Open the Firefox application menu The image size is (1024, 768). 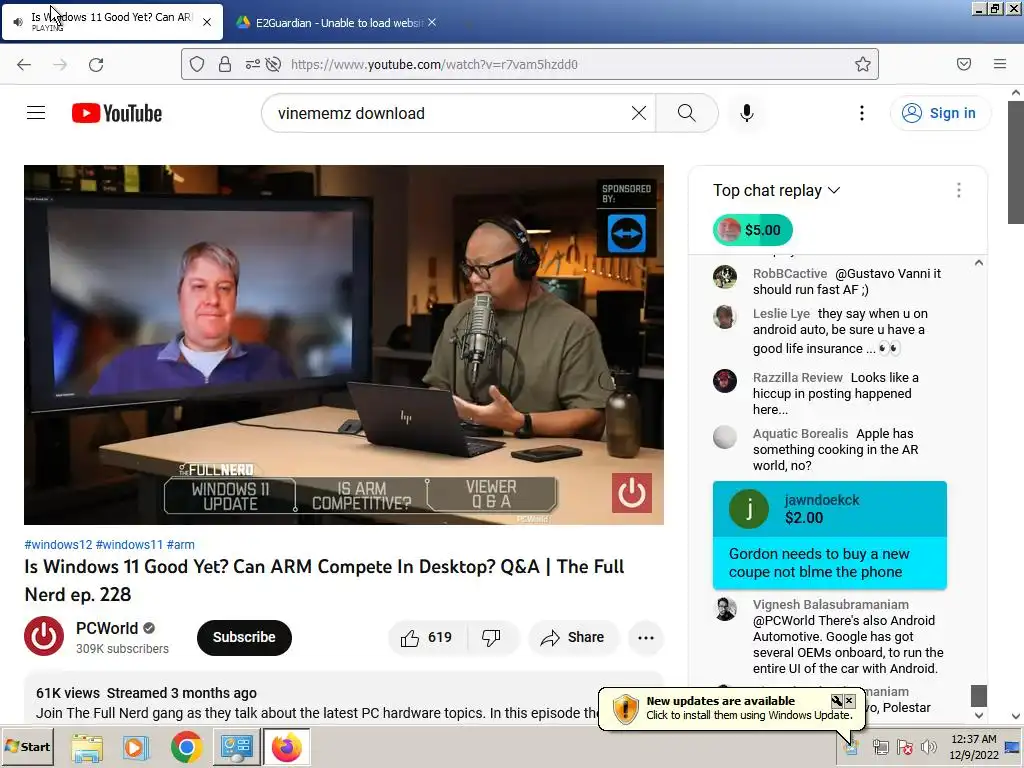pyautogui.click(x=1000, y=64)
